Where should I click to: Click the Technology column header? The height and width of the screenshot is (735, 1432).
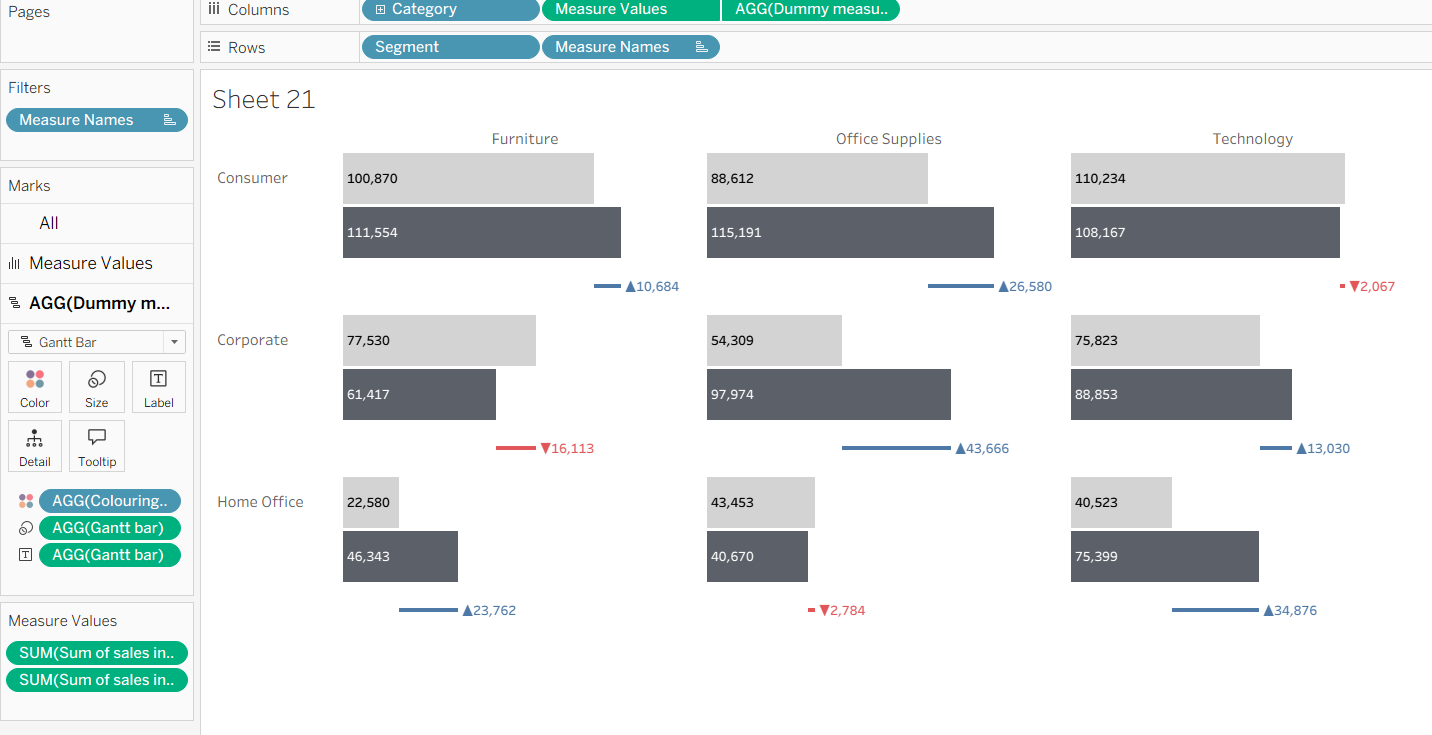(x=1252, y=139)
